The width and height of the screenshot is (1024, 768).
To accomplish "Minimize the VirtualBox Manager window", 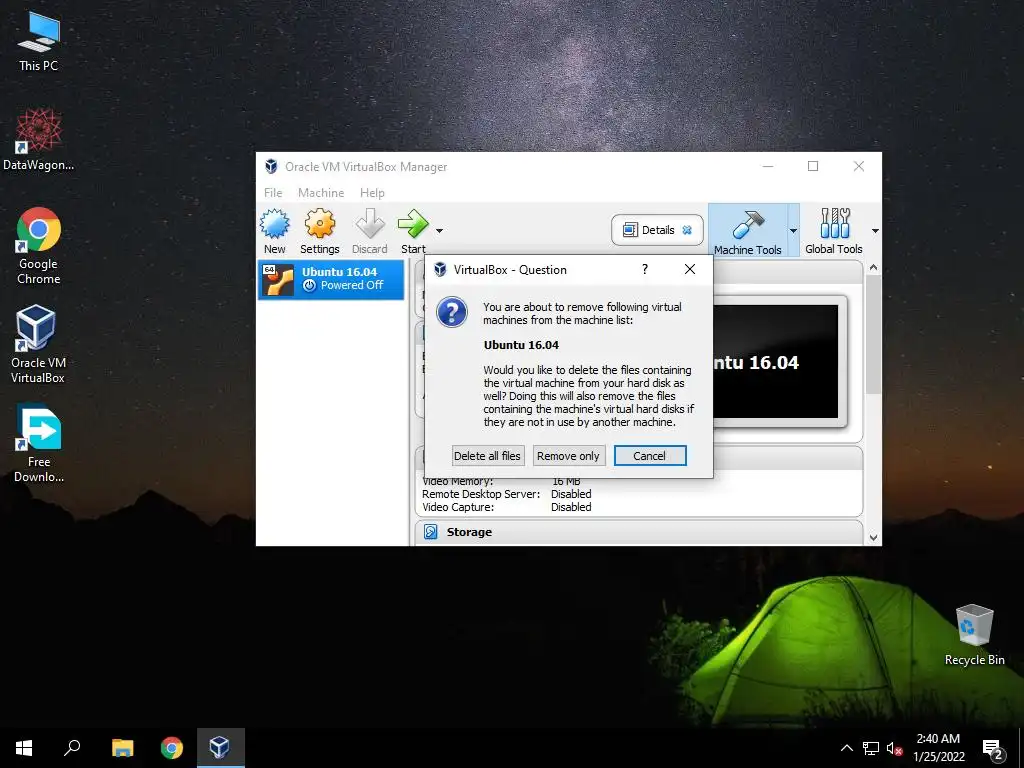I will 768,167.
